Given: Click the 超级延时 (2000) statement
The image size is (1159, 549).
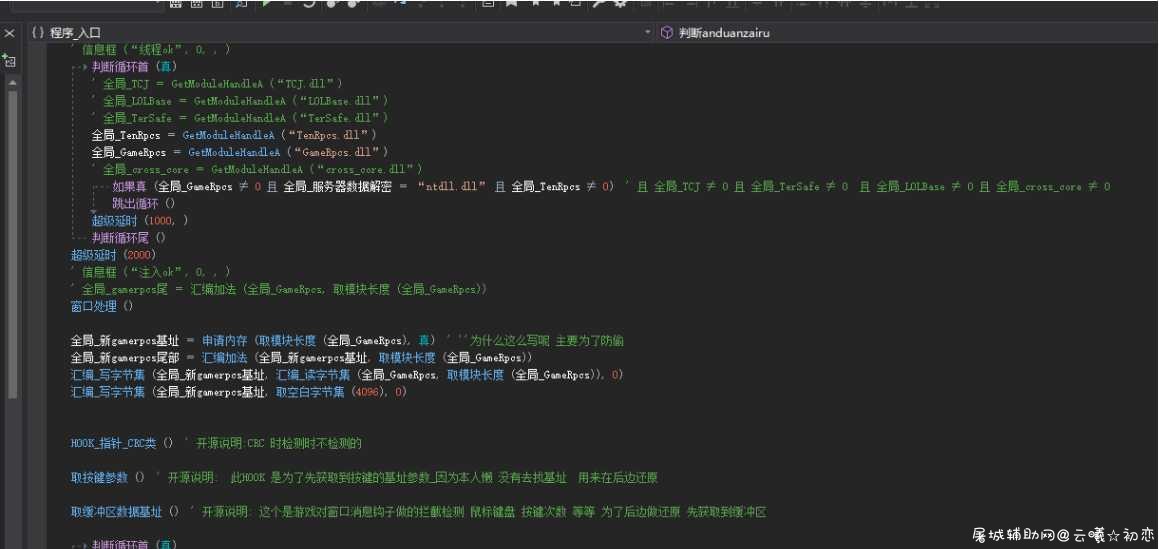Looking at the screenshot, I should [x=113, y=254].
